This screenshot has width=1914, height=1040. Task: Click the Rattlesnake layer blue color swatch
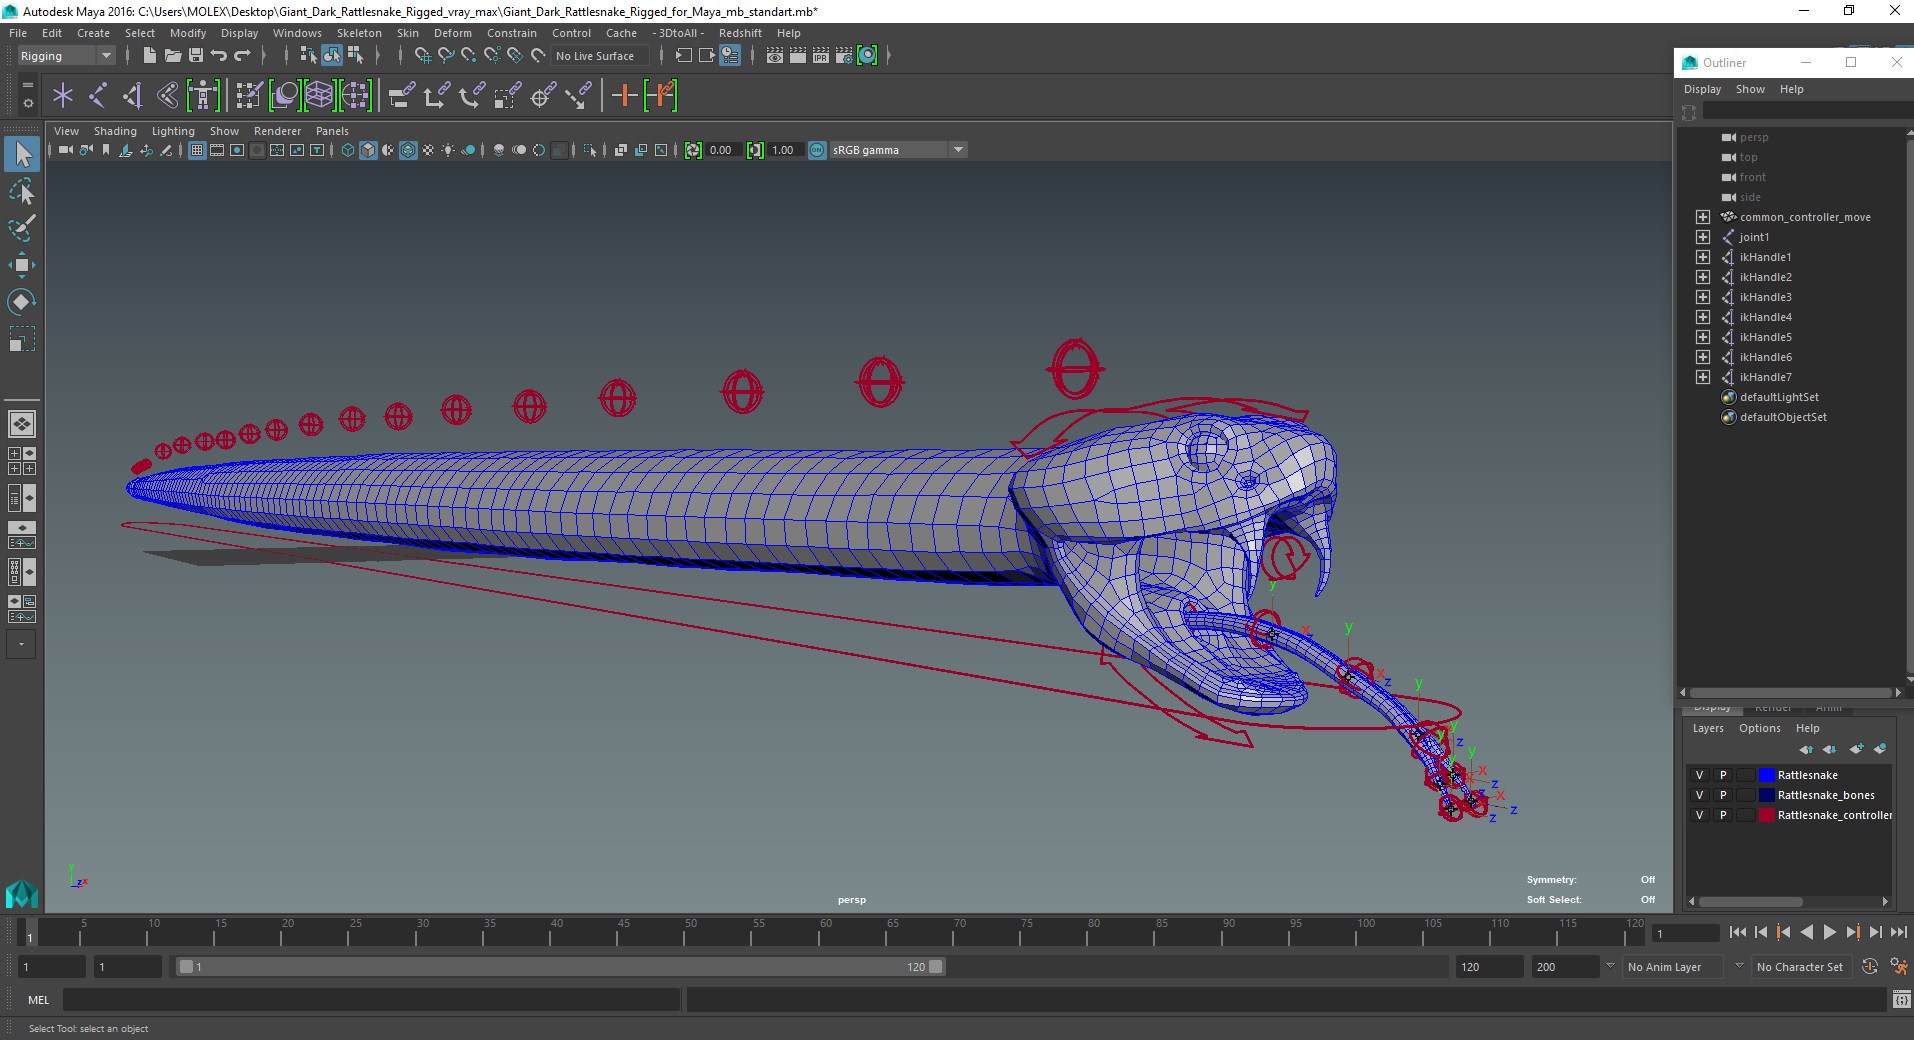click(x=1766, y=775)
